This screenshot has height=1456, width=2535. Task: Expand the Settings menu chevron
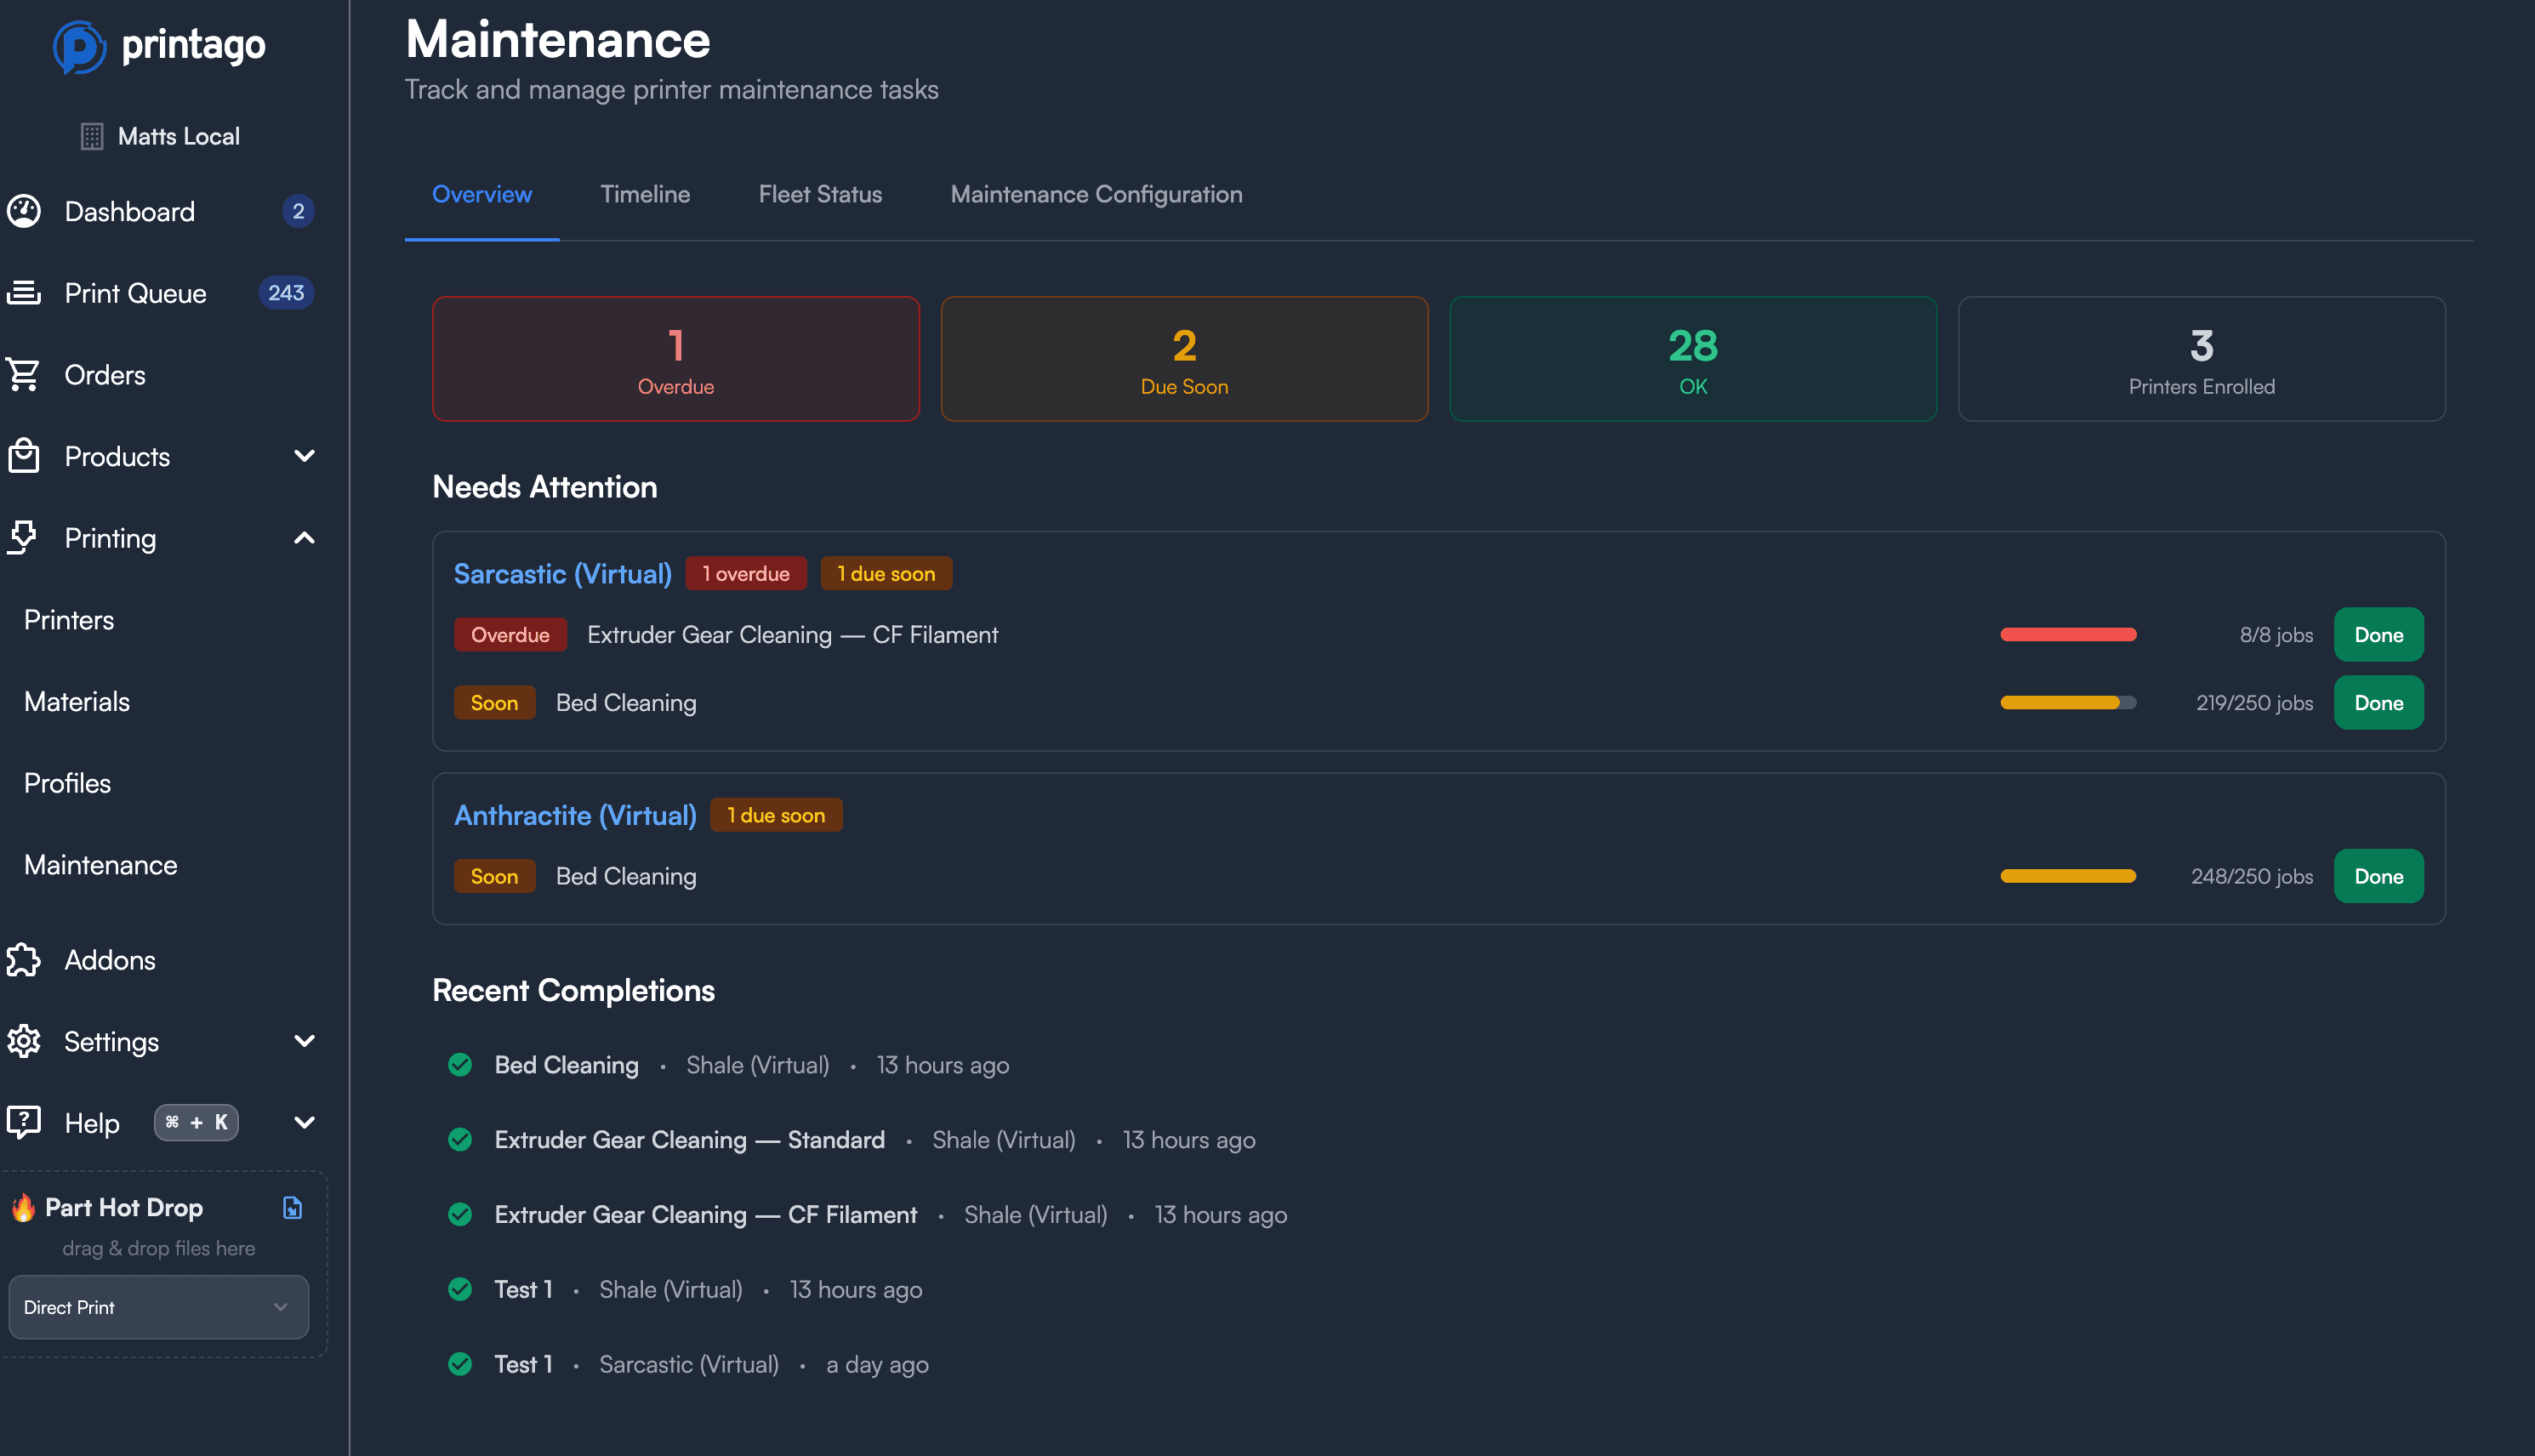(x=305, y=1041)
